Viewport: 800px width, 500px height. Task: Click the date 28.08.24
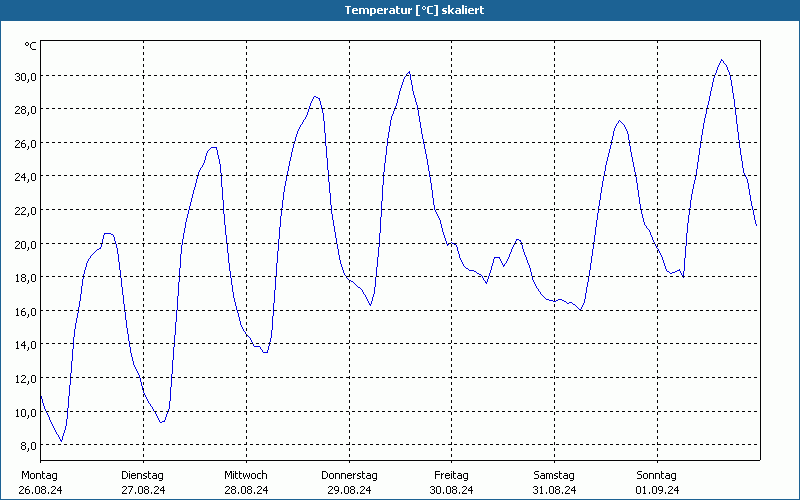[246, 490]
